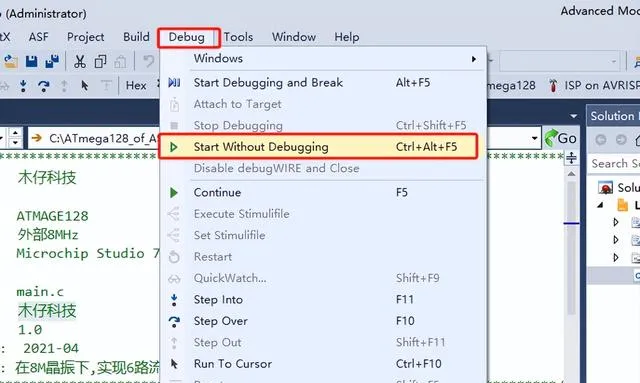Click the ISP on AVRISP tool icon

pos(553,85)
